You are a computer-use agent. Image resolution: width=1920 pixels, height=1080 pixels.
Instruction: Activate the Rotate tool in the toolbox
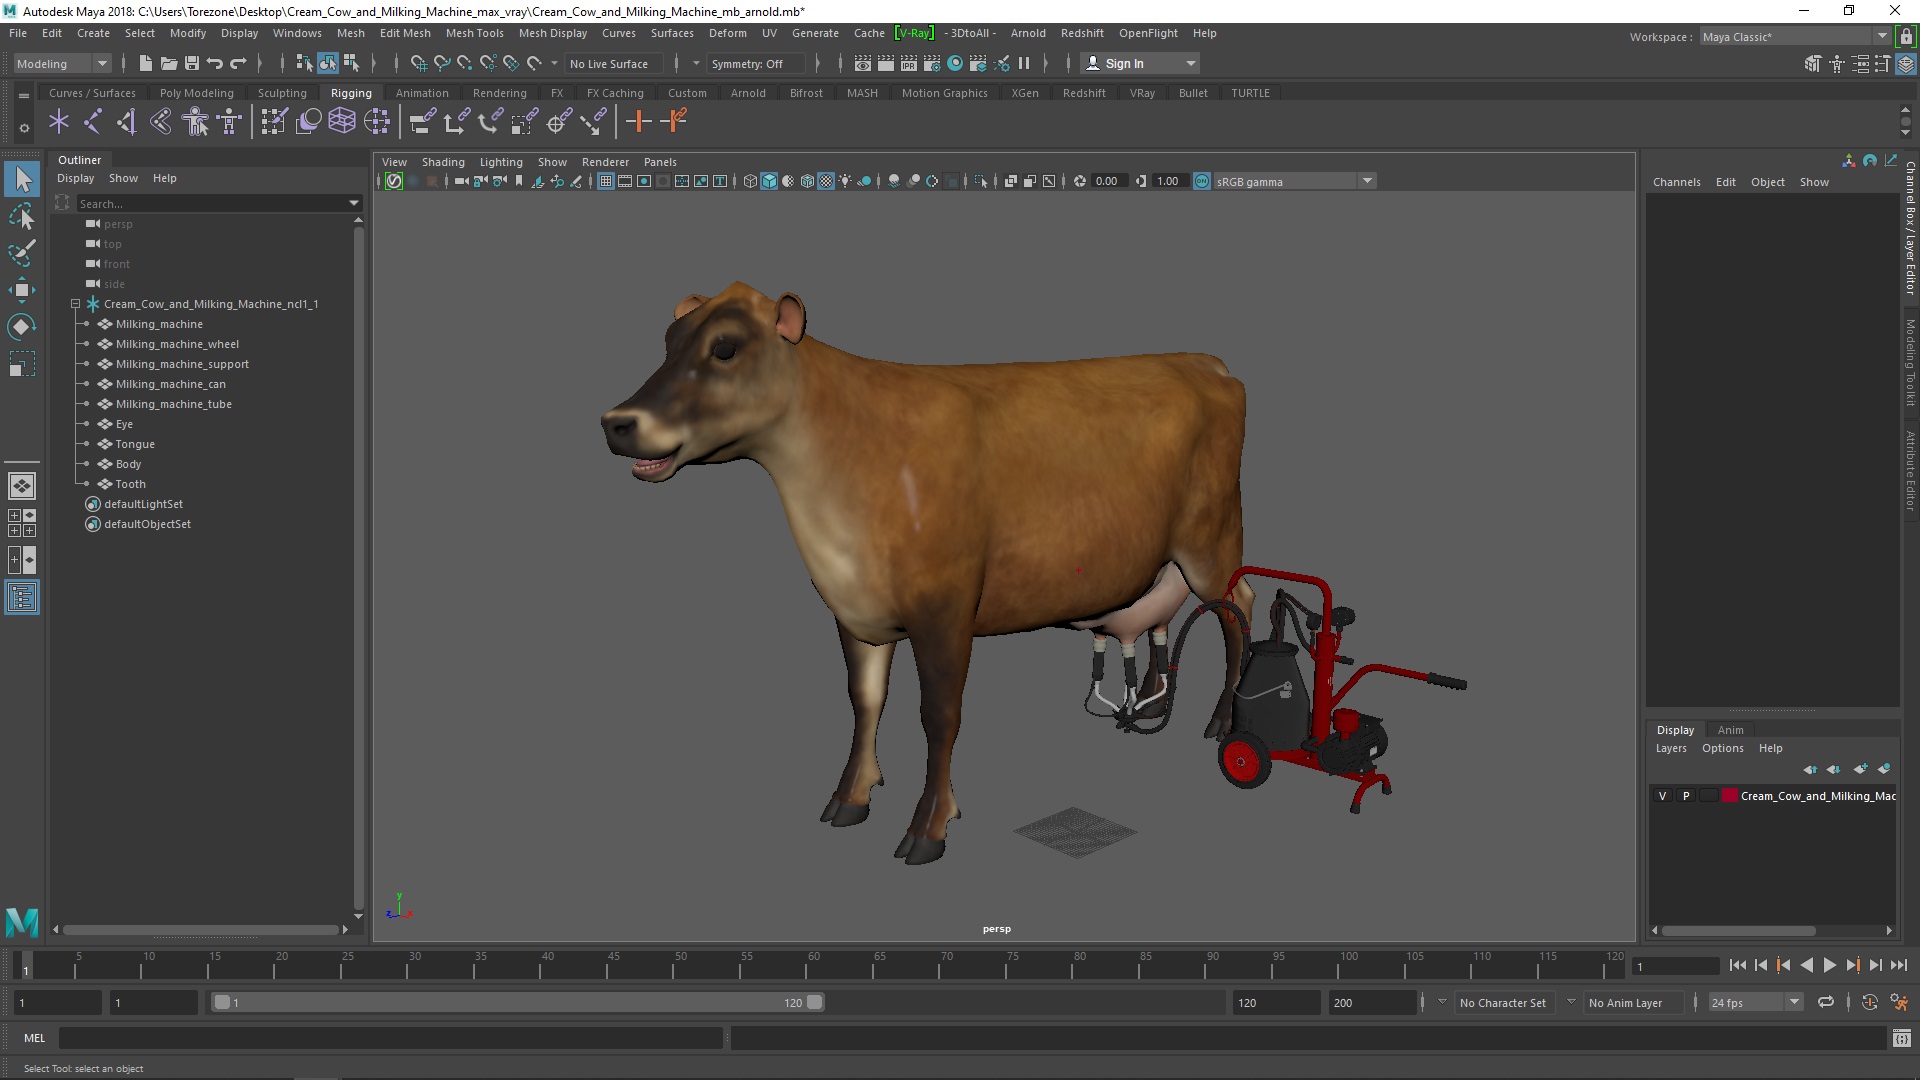pyautogui.click(x=21, y=327)
